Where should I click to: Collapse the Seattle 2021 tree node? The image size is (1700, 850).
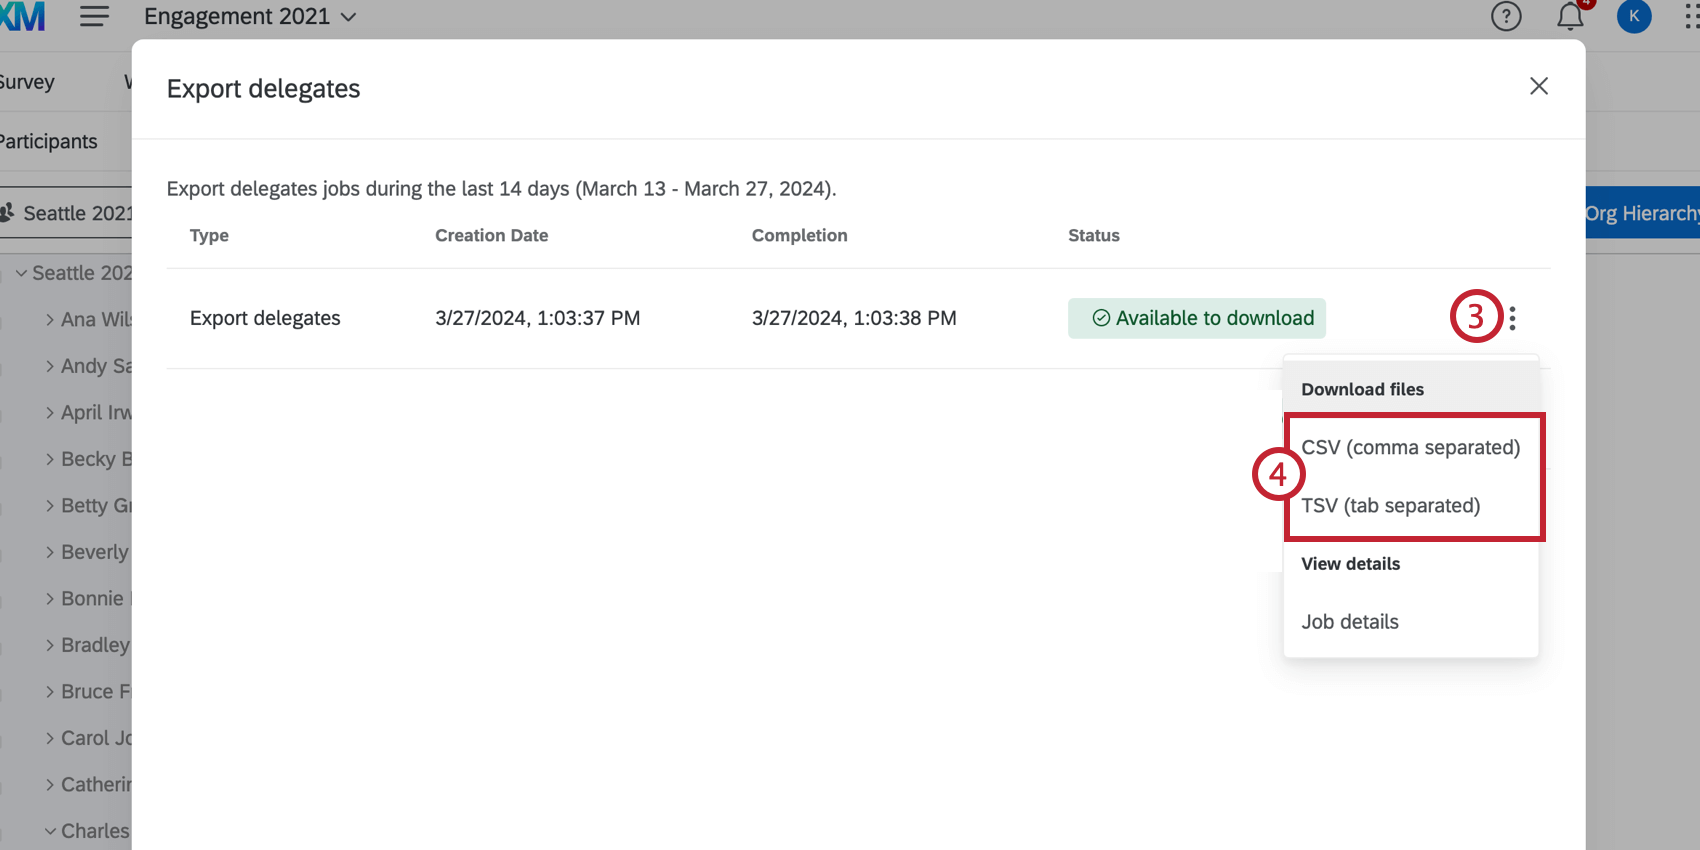tap(21, 273)
